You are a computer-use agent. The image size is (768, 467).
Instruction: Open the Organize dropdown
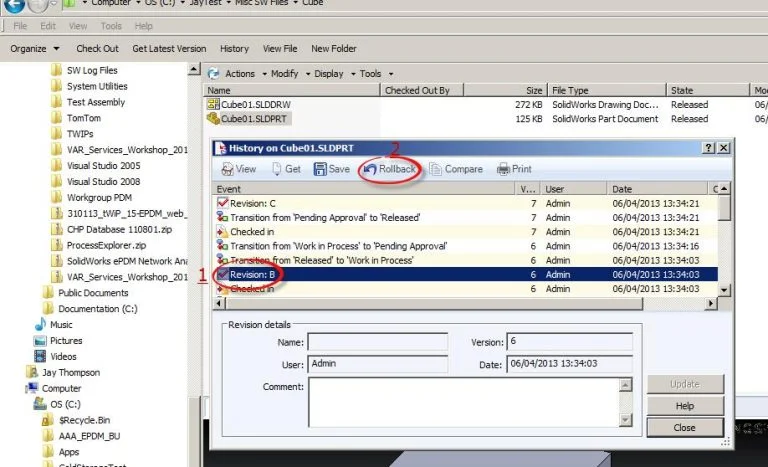click(x=35, y=48)
